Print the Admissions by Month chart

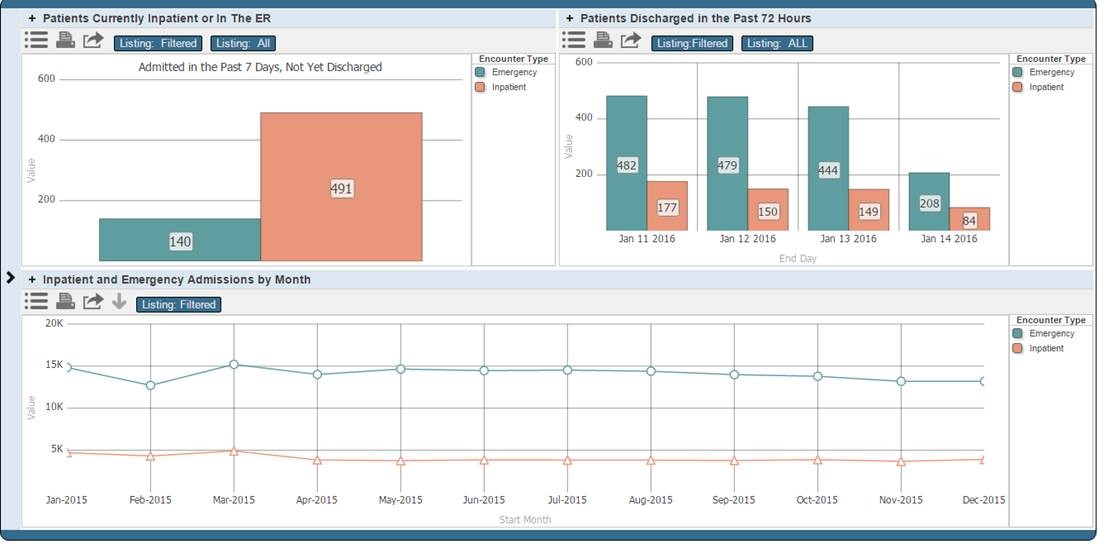click(66, 301)
